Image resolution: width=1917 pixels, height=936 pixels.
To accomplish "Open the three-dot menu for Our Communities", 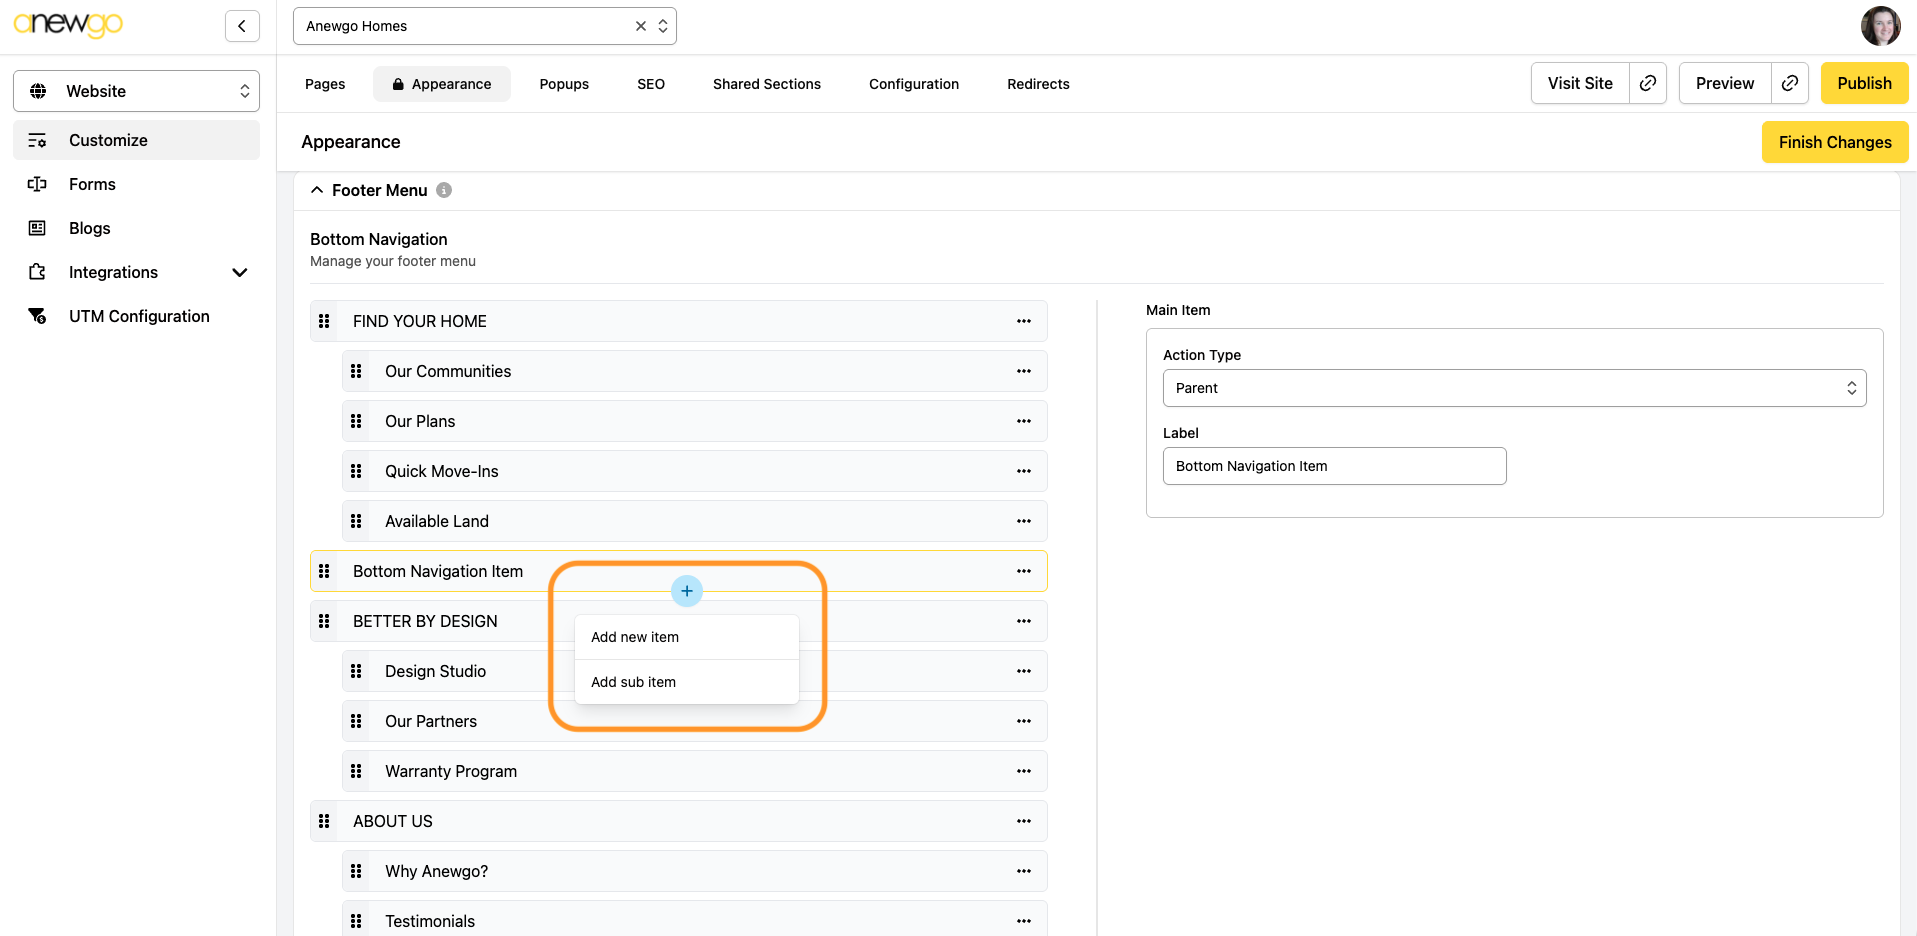I will (1023, 371).
